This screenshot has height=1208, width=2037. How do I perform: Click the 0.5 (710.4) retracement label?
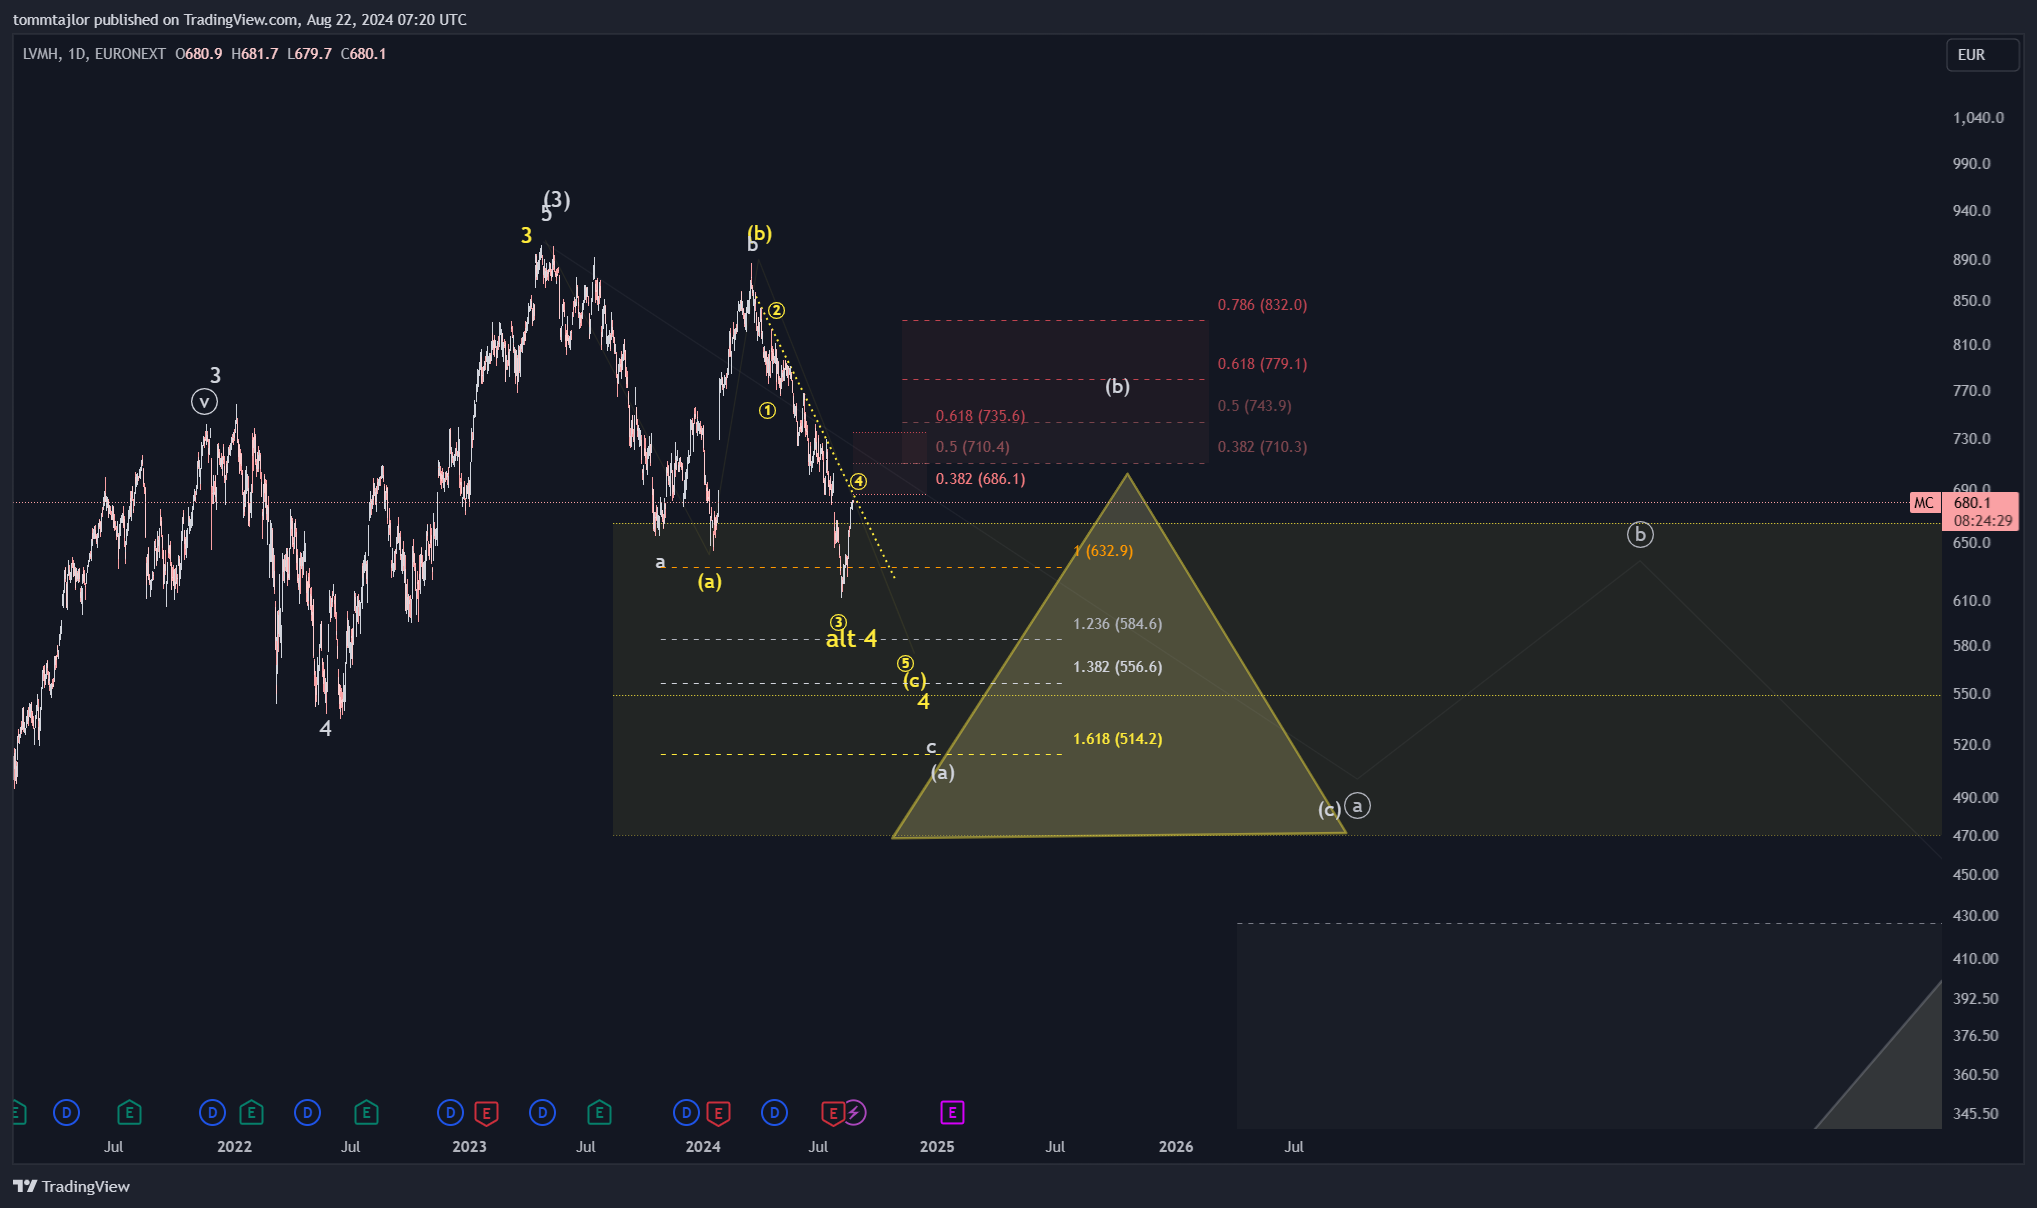[972, 447]
